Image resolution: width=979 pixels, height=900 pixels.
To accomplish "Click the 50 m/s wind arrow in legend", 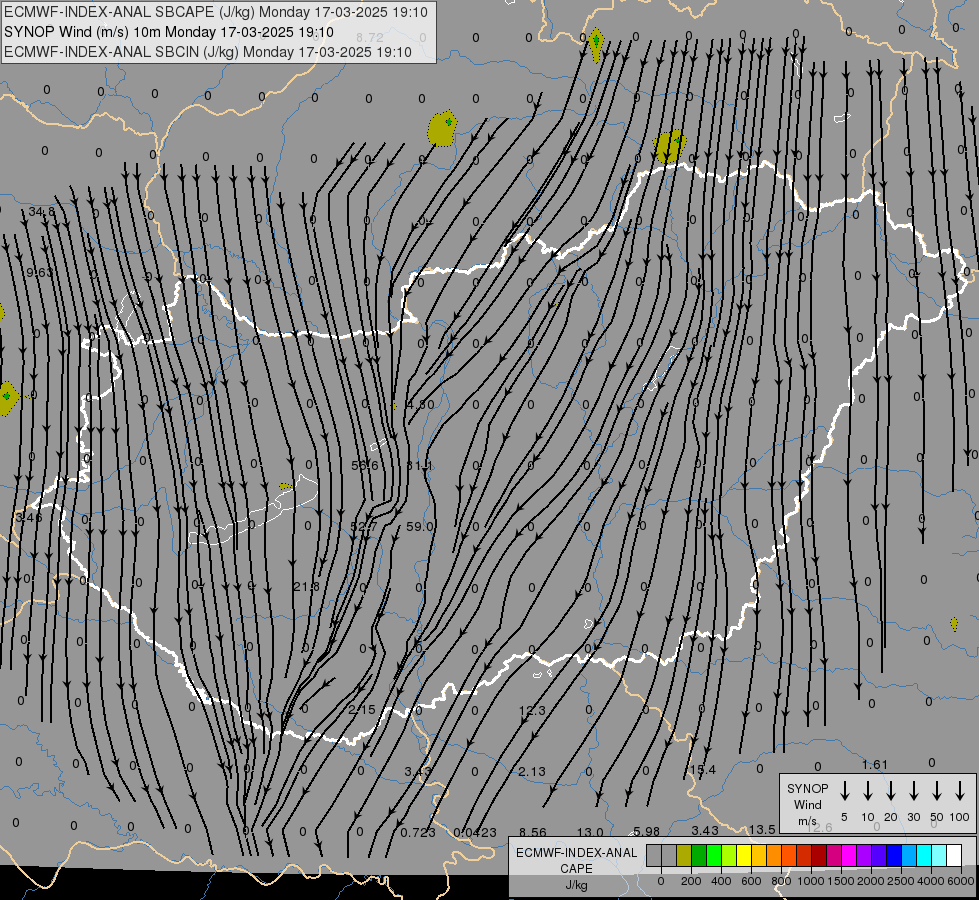I will point(937,791).
